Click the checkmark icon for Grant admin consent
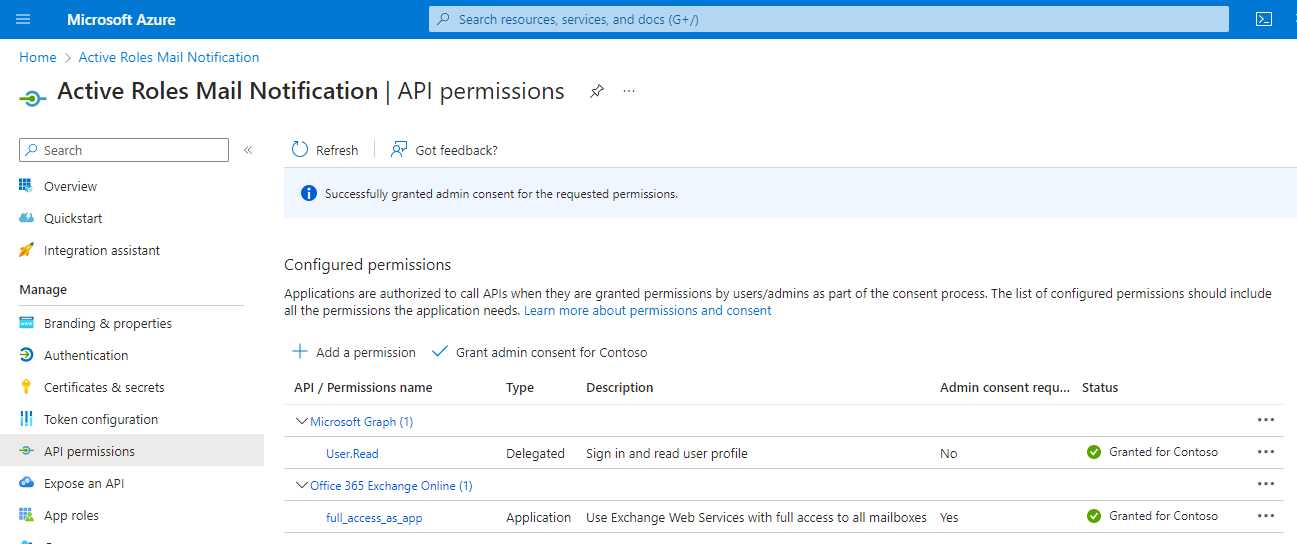Viewport: 1297px width, 544px height. 440,352
